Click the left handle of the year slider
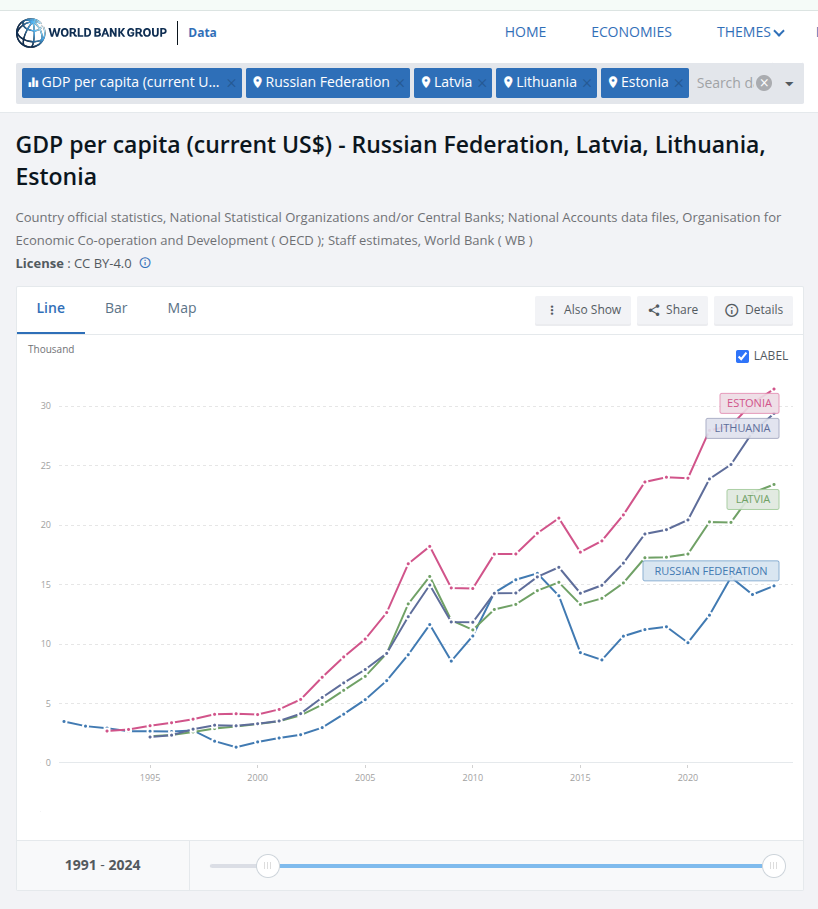Image resolution: width=818 pixels, height=909 pixels. pyautogui.click(x=268, y=865)
